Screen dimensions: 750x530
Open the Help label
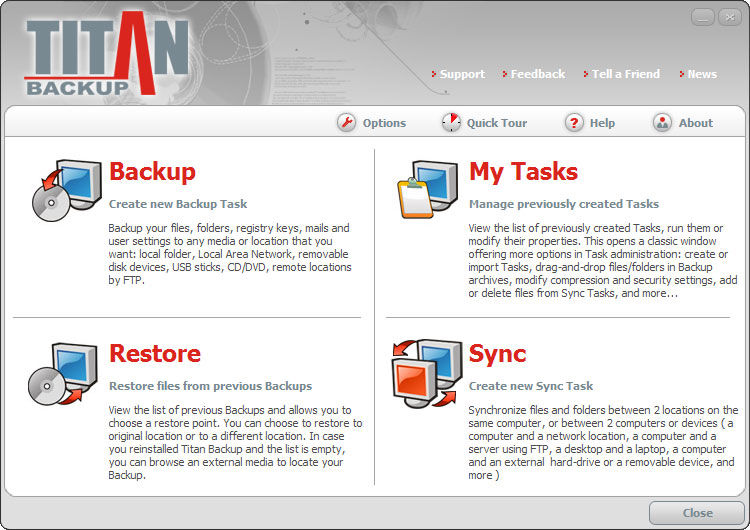point(602,123)
